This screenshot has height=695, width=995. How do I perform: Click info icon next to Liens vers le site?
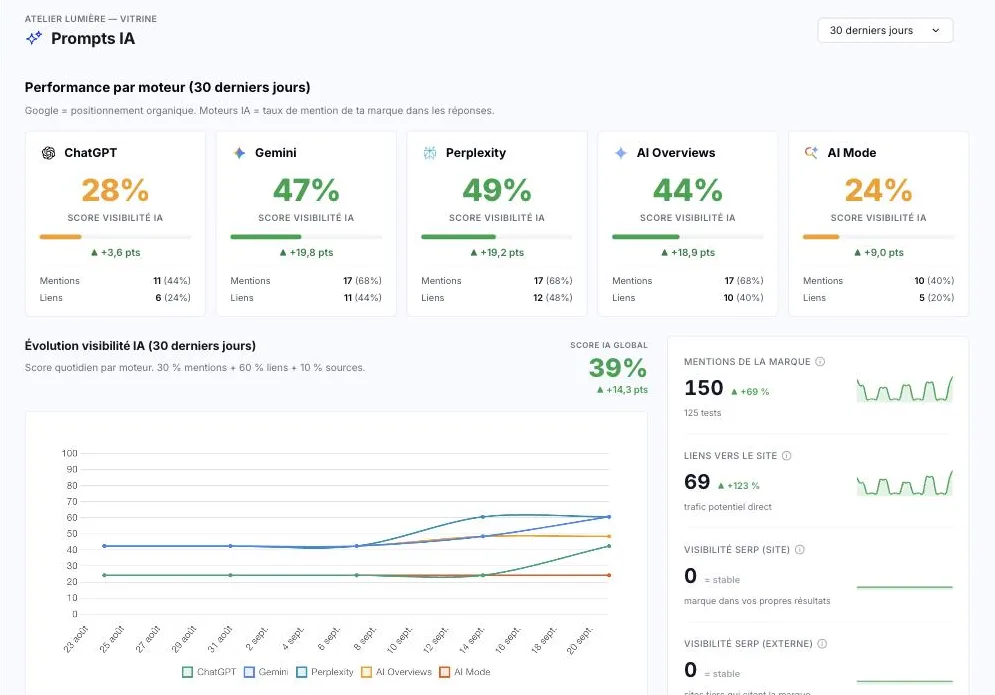pos(786,456)
